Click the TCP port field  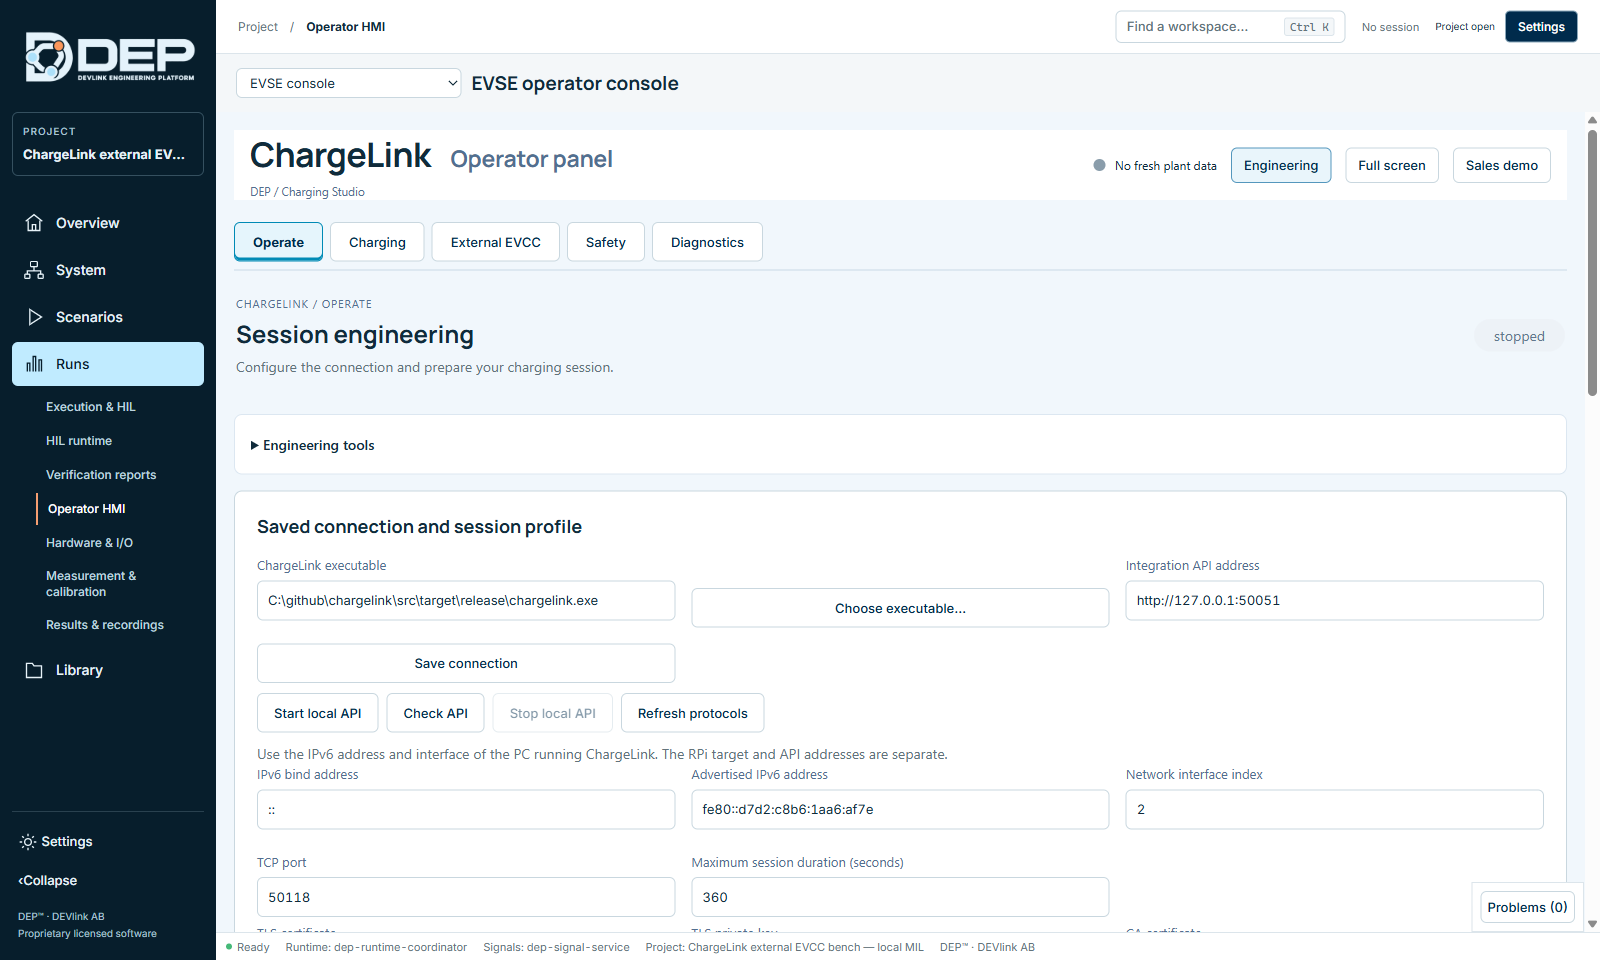466,897
